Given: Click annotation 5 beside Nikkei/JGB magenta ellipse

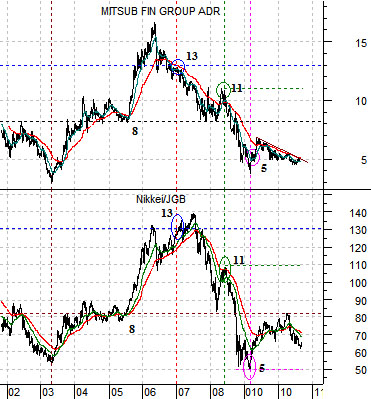Looking at the screenshot, I should [x=262, y=368].
